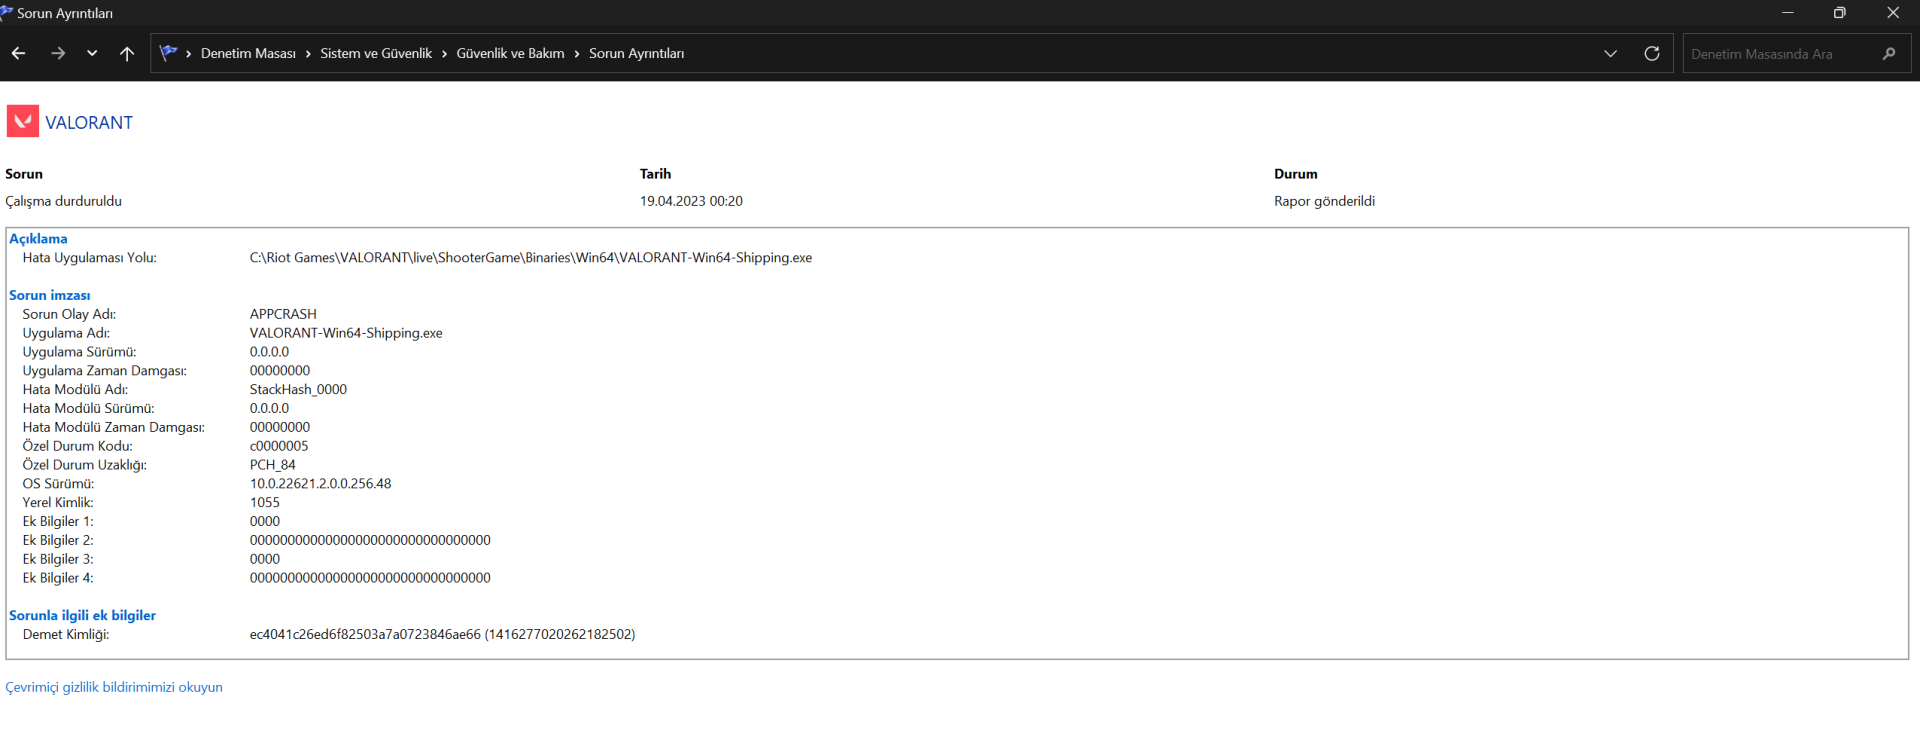Image resolution: width=1920 pixels, height=749 pixels.
Task: Select the Demet Kimliği hash value
Action: point(442,634)
